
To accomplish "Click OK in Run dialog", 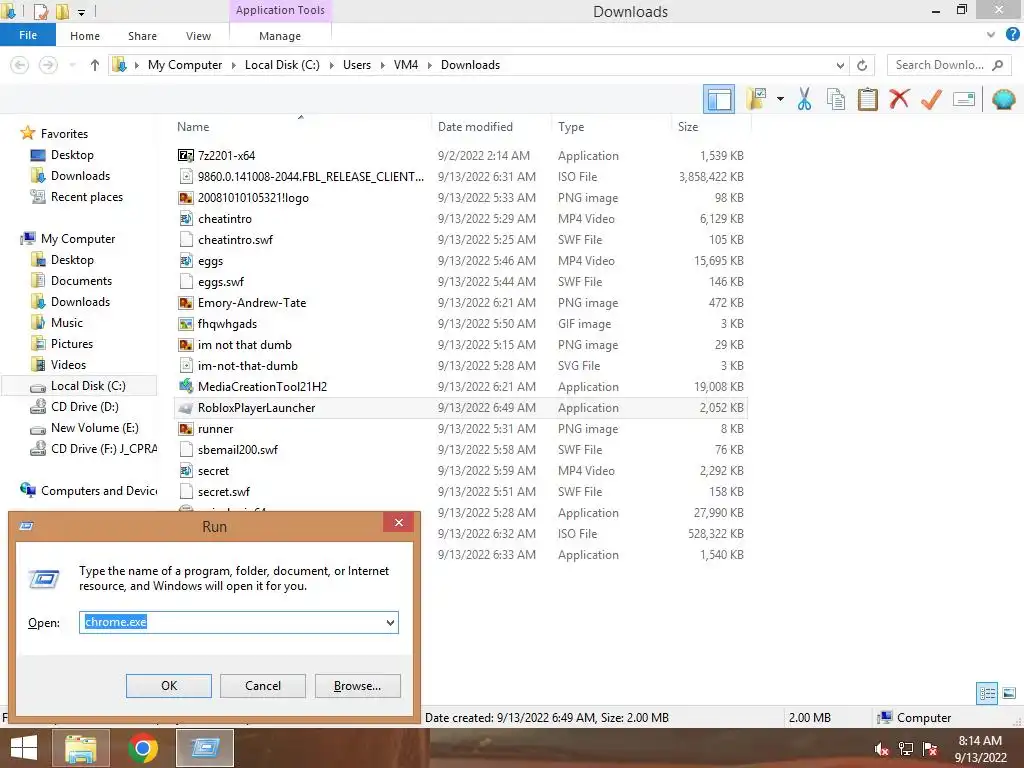I will click(168, 686).
